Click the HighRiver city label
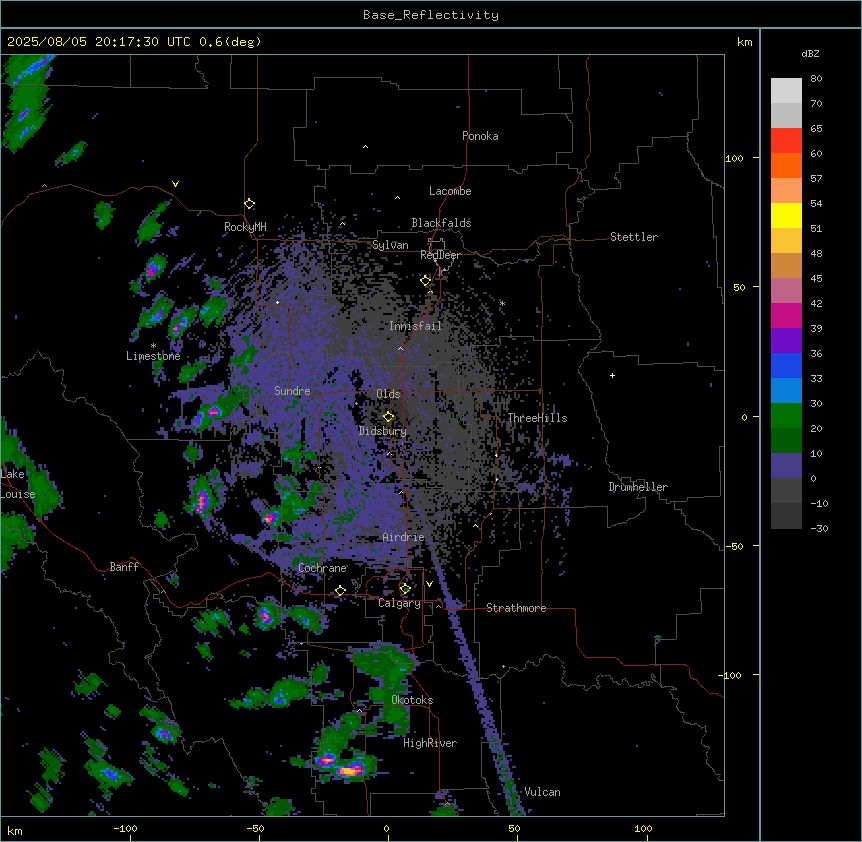This screenshot has height=842, width=862. tap(430, 743)
